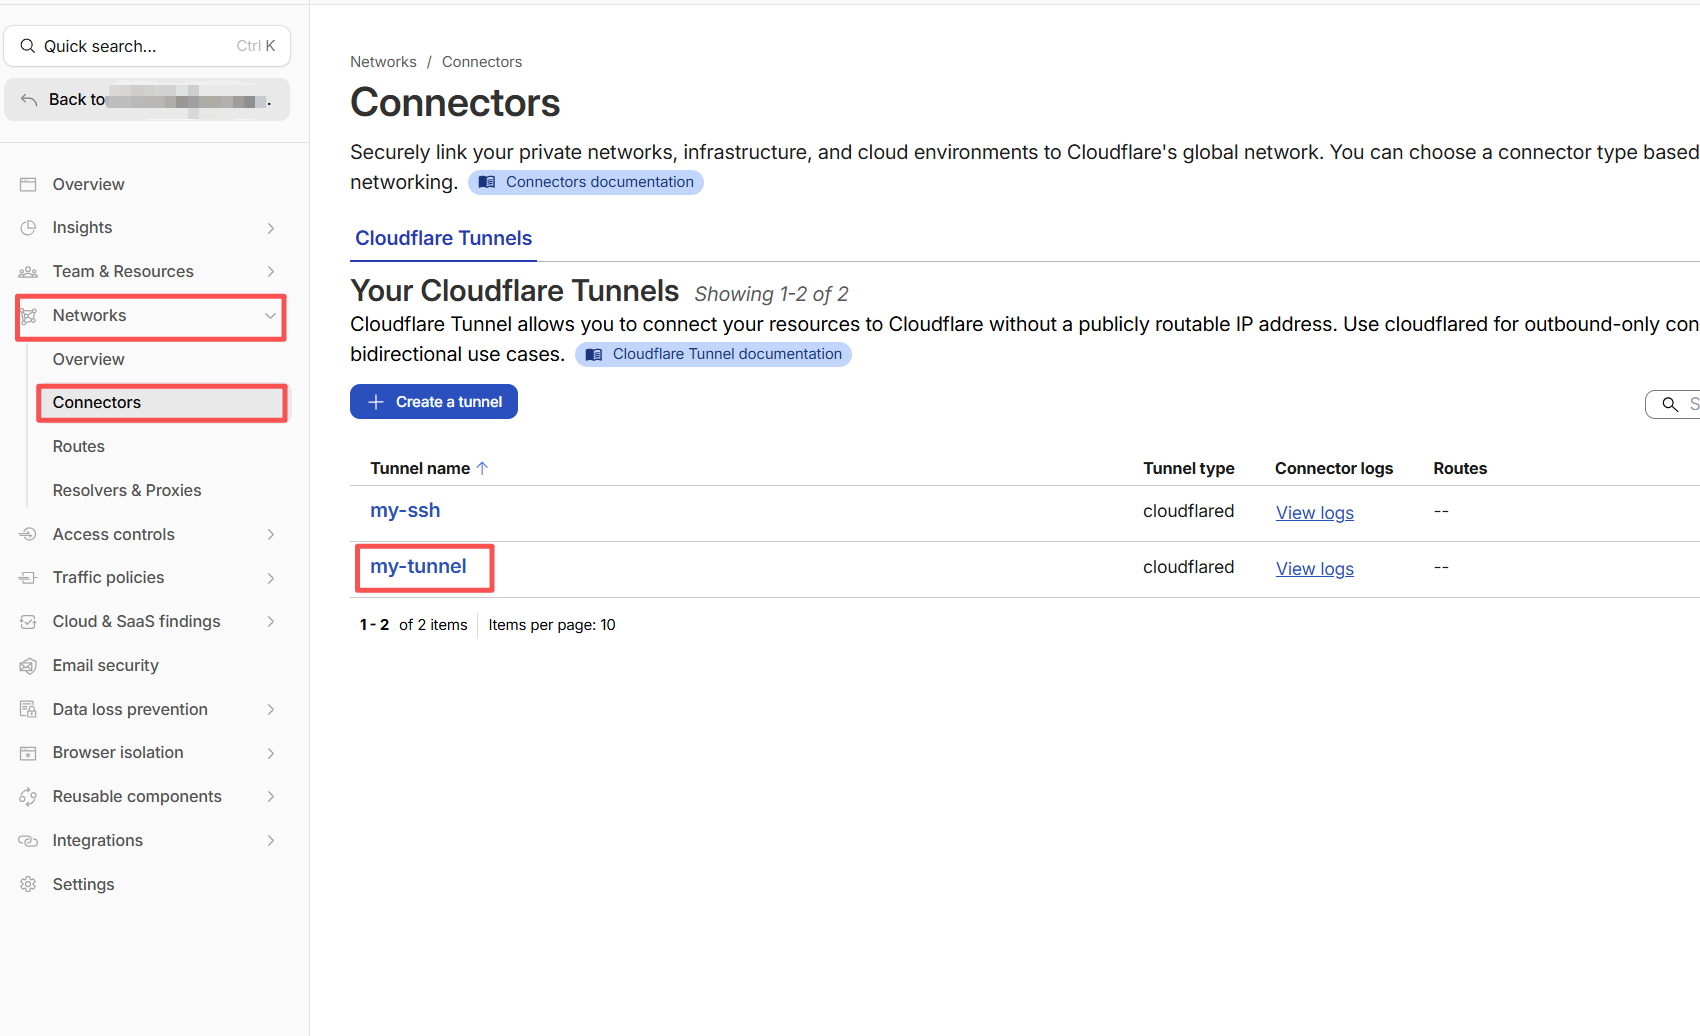The width and height of the screenshot is (1700, 1036).
Task: Click the Tunnel type column header
Action: (1188, 468)
